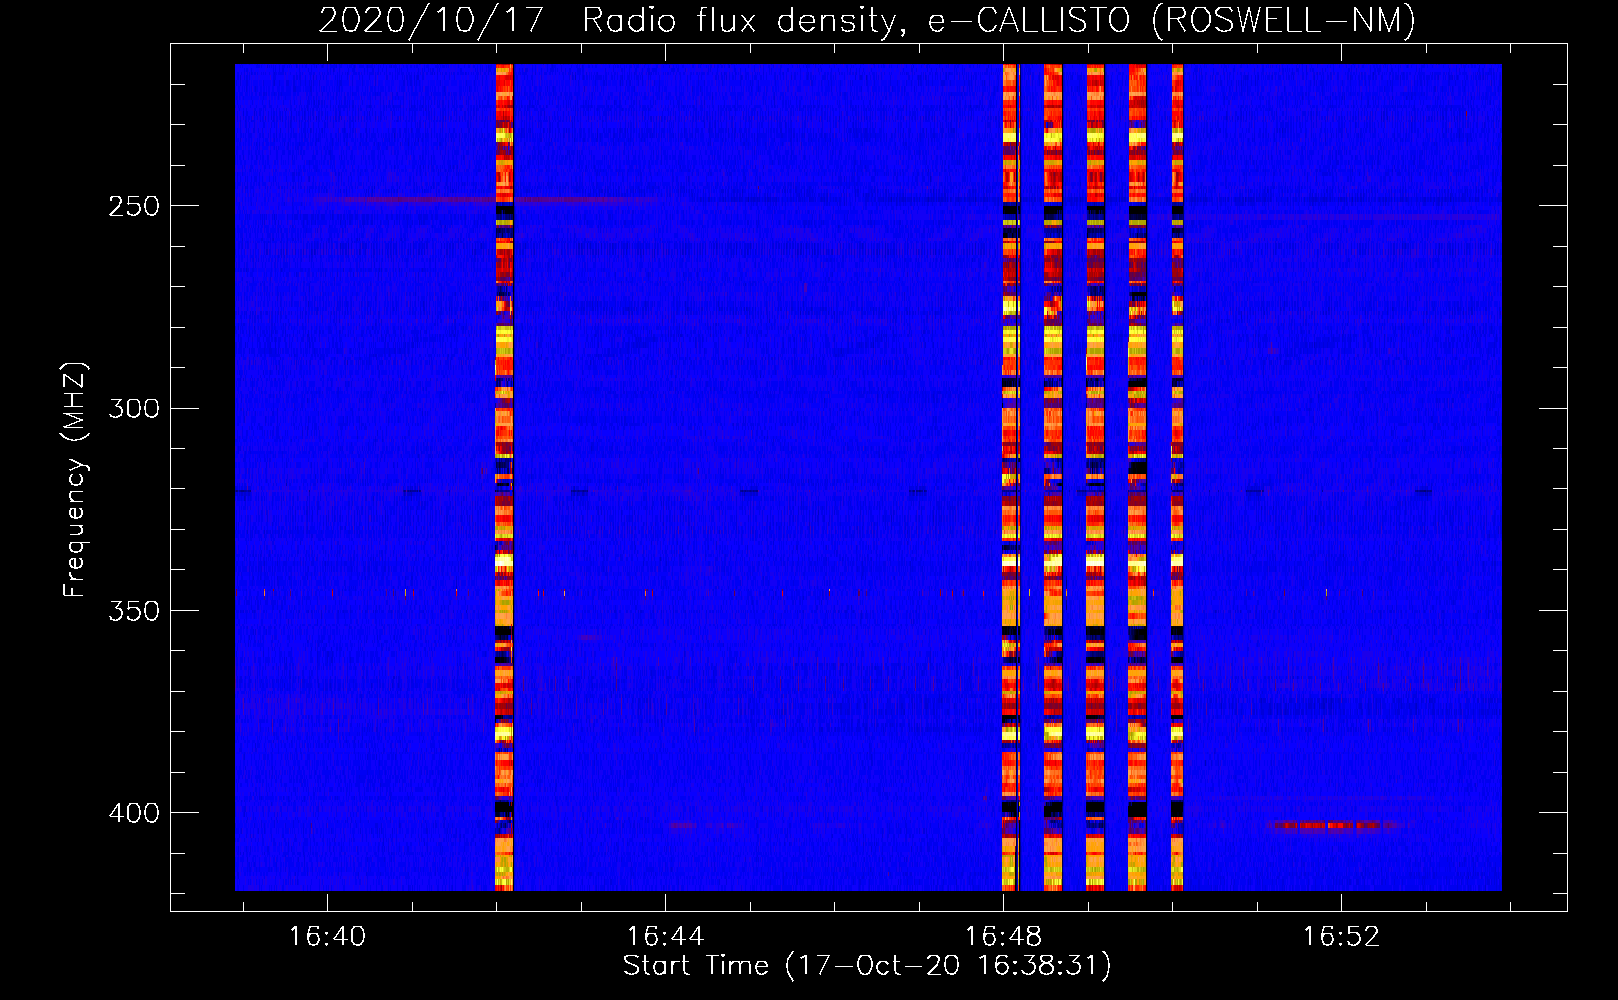Click the 250 frequency tick label

tap(134, 207)
